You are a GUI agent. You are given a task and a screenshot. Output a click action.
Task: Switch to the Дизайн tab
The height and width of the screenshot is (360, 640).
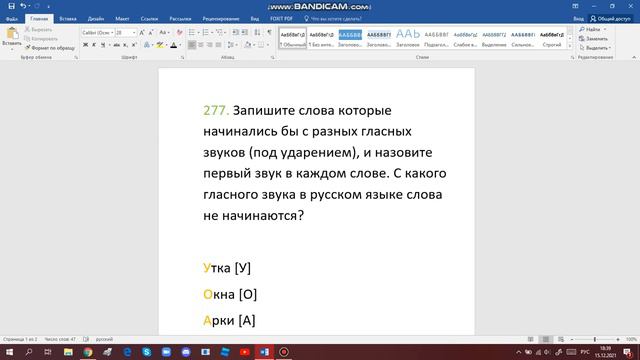pyautogui.click(x=96, y=19)
